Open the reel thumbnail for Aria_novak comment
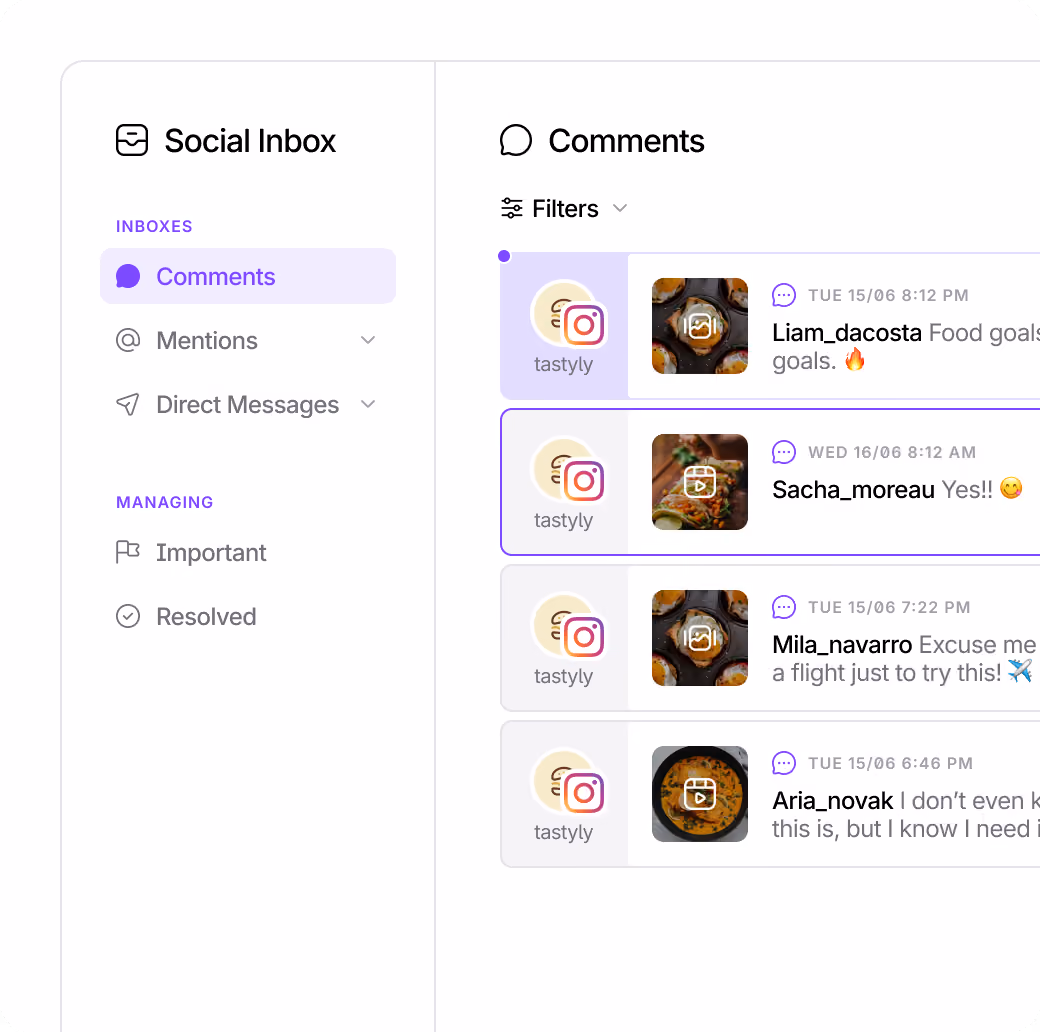This screenshot has height=1032, width=1040. 700,794
